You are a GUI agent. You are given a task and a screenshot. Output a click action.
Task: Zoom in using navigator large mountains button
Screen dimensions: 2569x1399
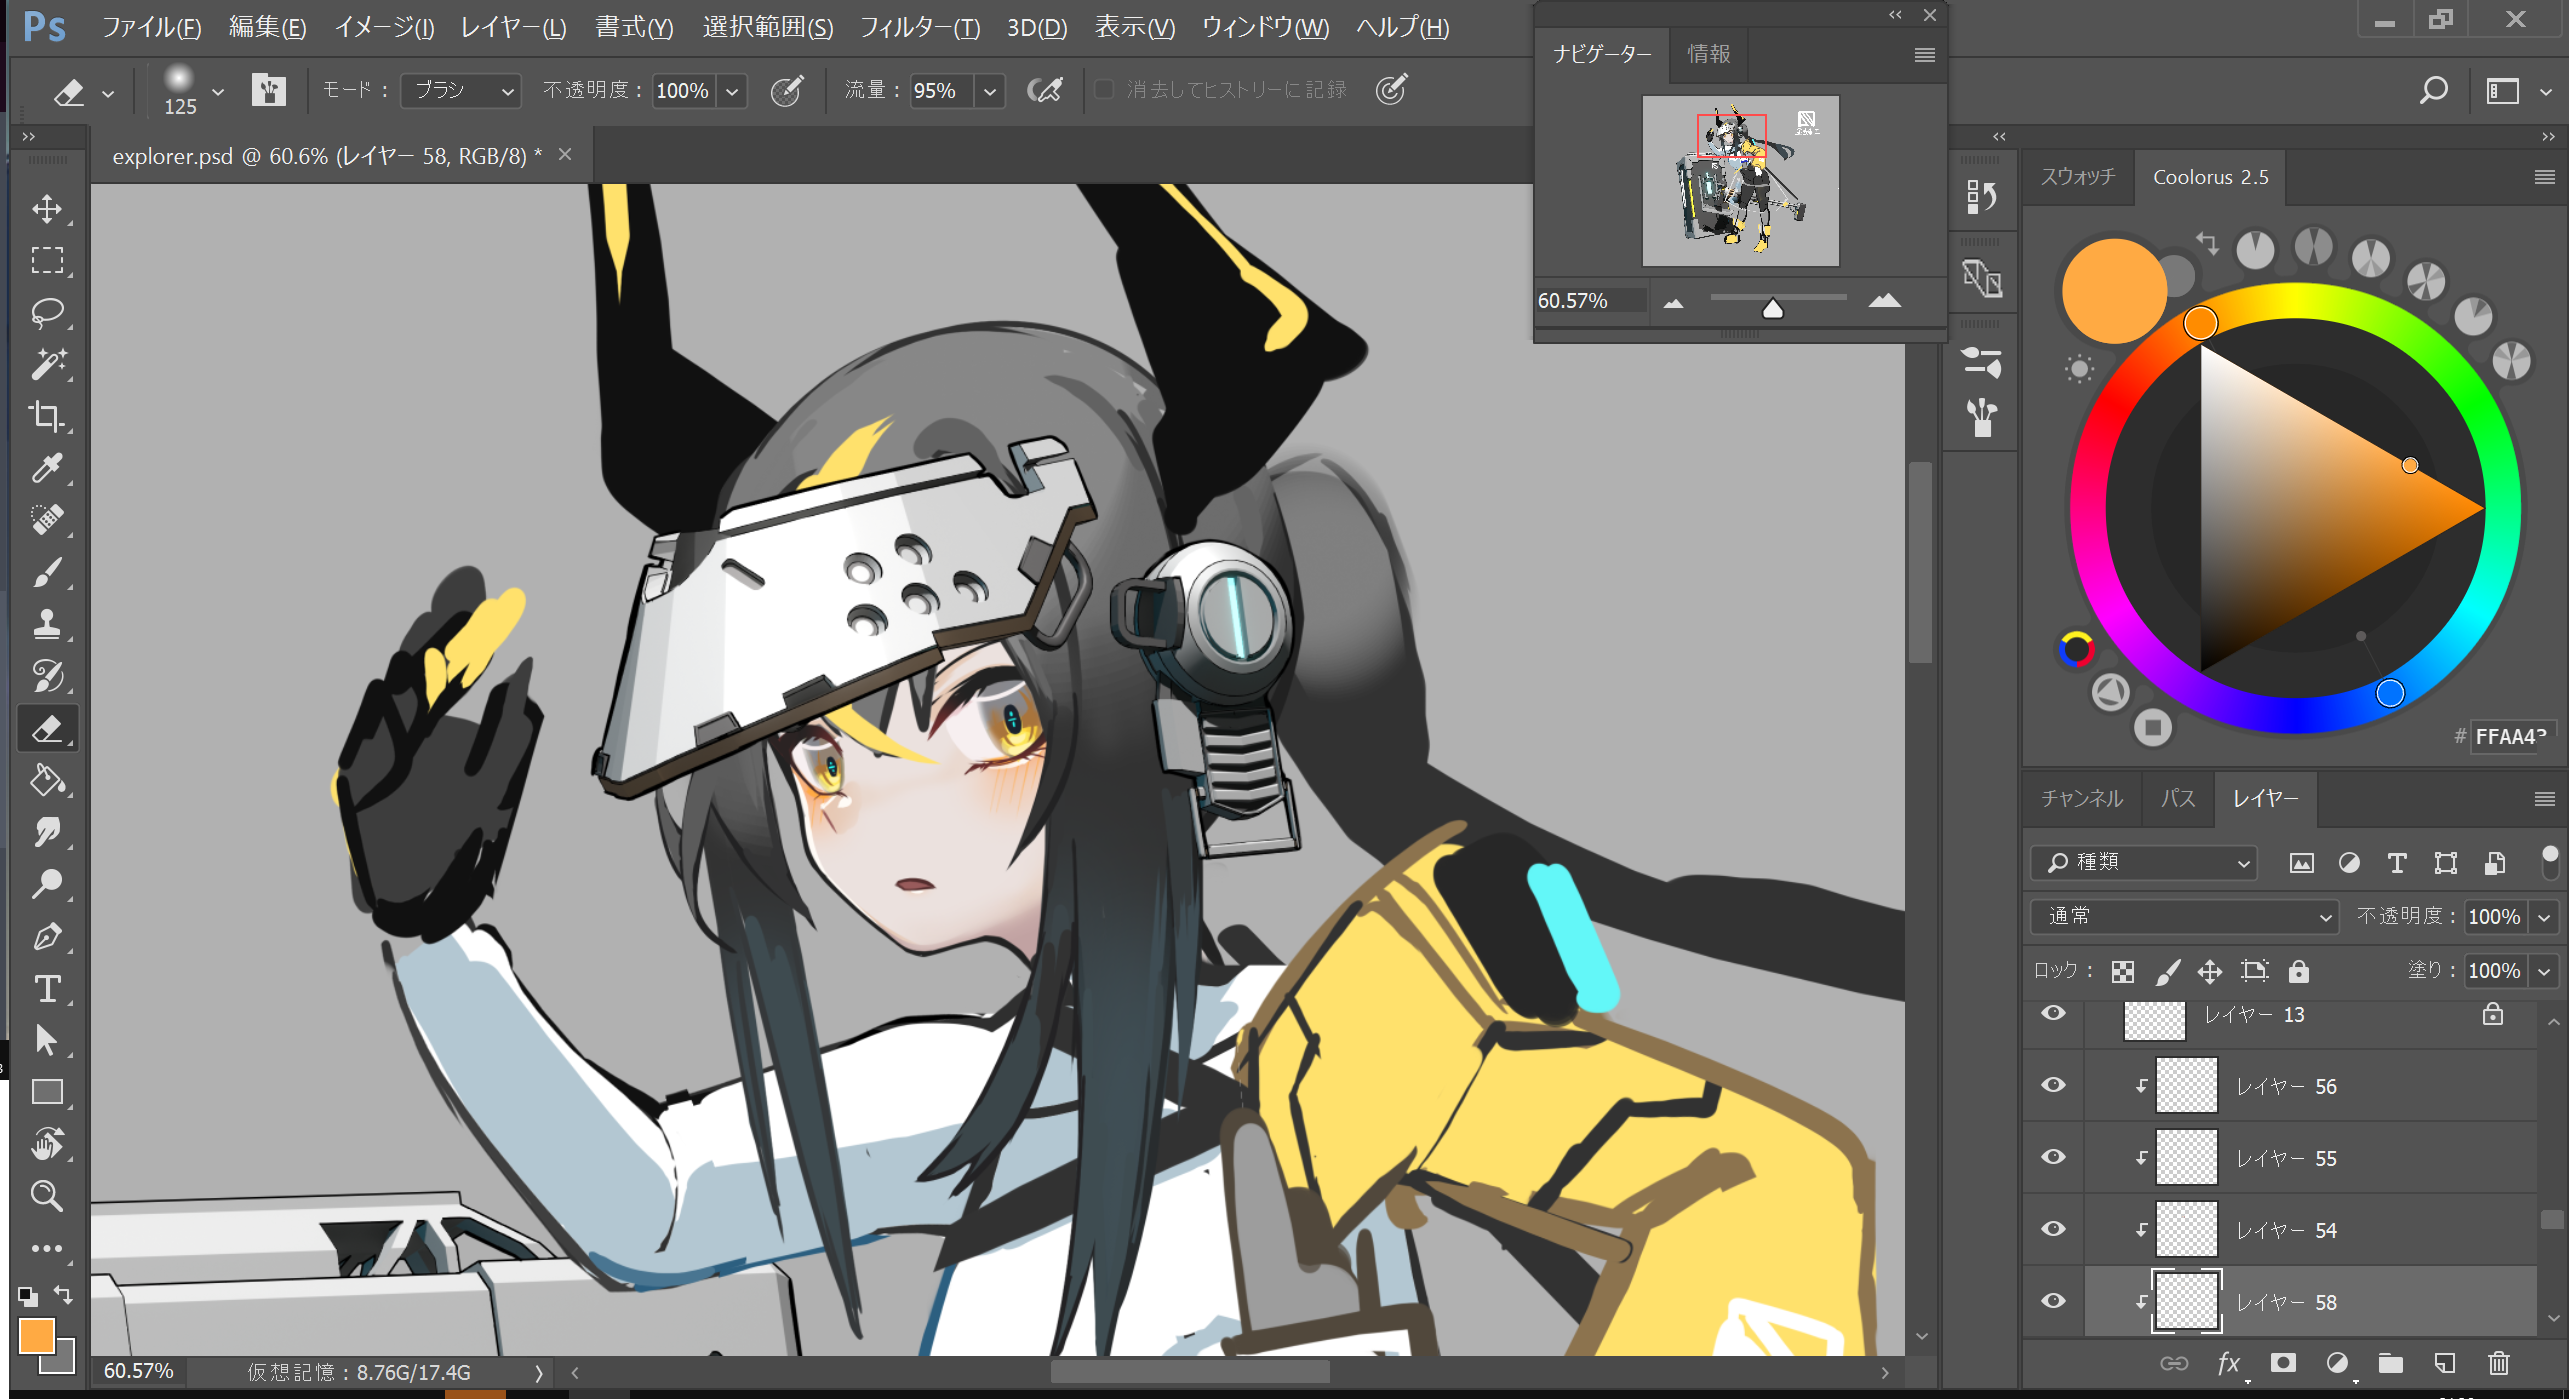point(1885,300)
